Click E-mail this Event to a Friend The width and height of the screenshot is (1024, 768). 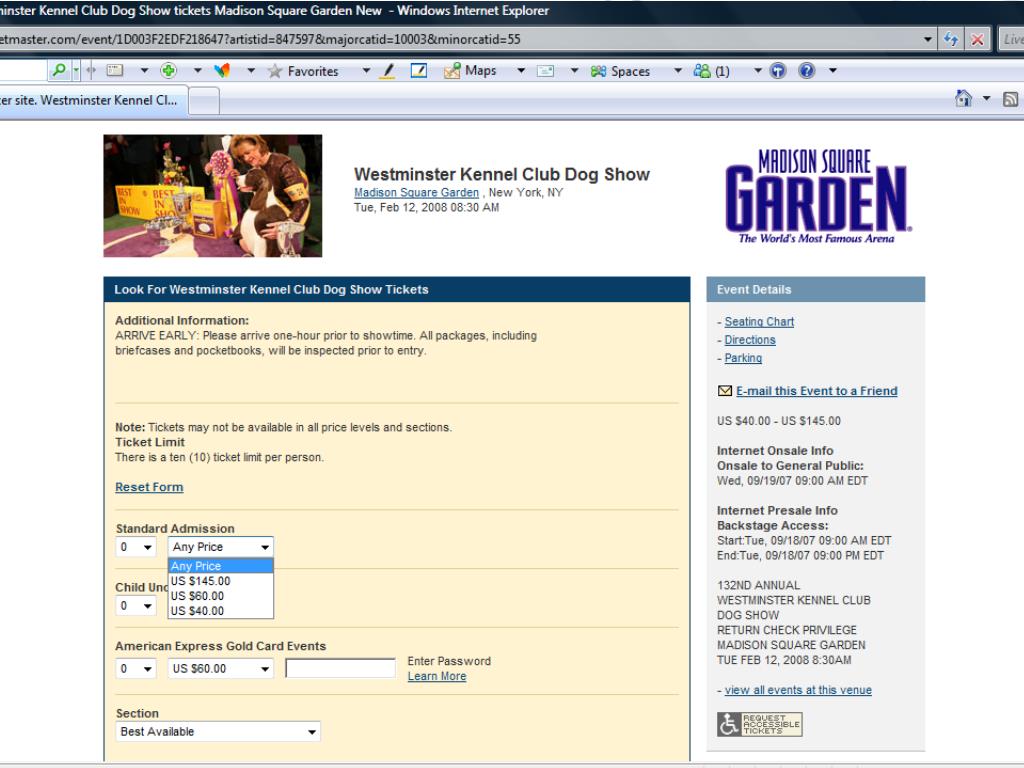click(x=816, y=391)
